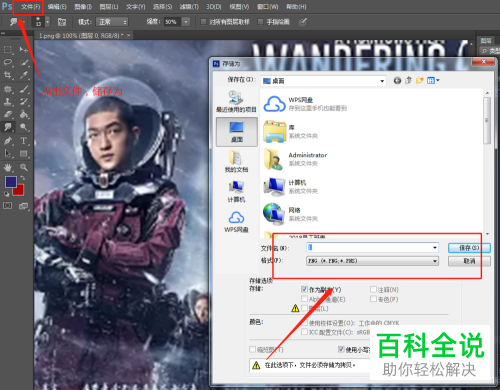Open the Layer (L) menu
The image size is (500, 390).
pos(109,7)
